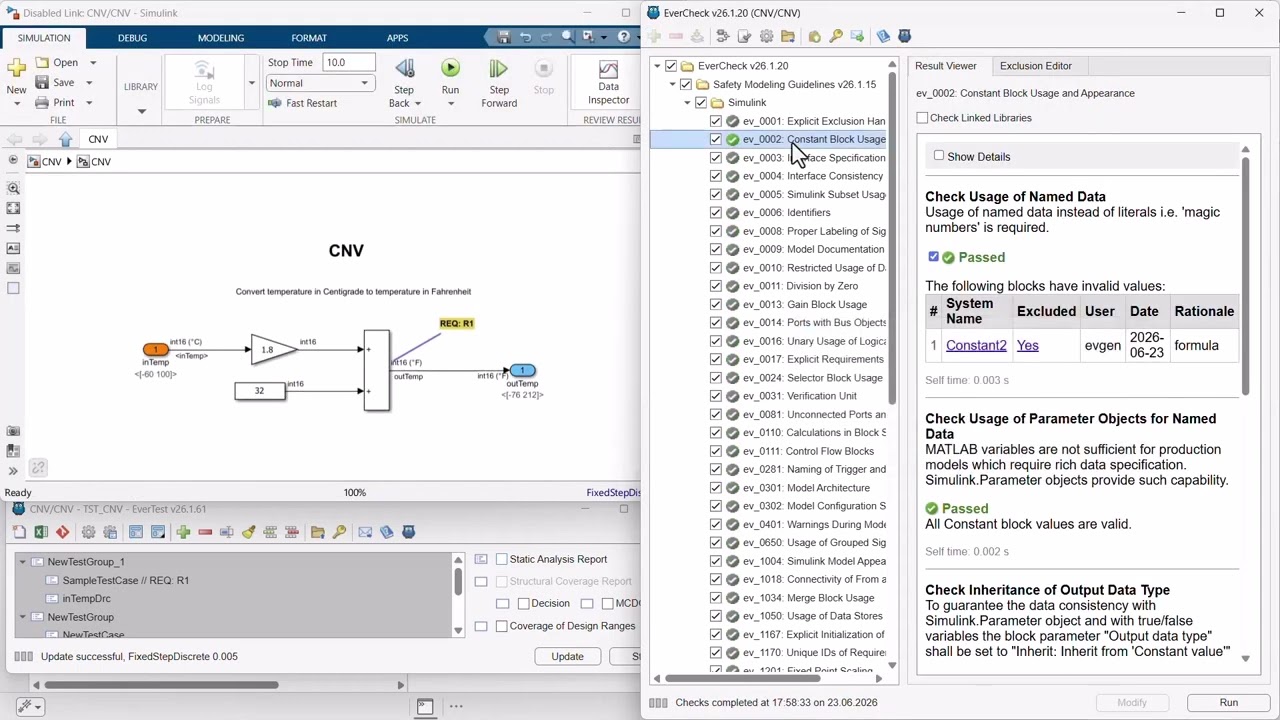Toggle Fast Restart in Simulink

point(303,103)
